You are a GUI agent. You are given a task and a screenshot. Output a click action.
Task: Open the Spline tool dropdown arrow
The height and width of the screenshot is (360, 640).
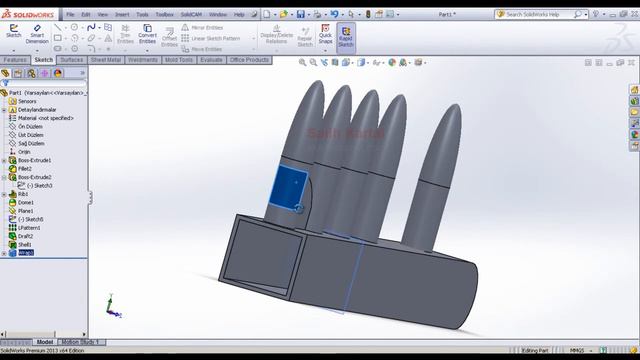coord(99,28)
